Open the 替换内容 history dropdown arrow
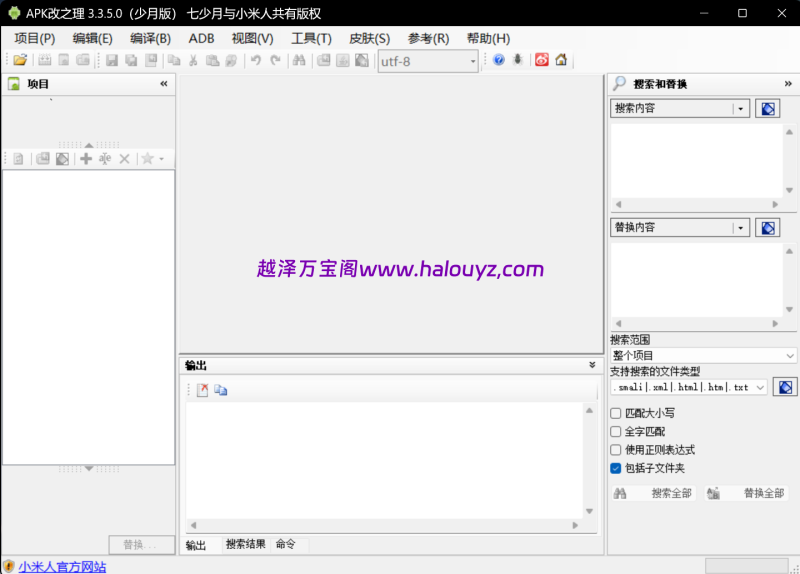800x574 pixels. point(741,228)
